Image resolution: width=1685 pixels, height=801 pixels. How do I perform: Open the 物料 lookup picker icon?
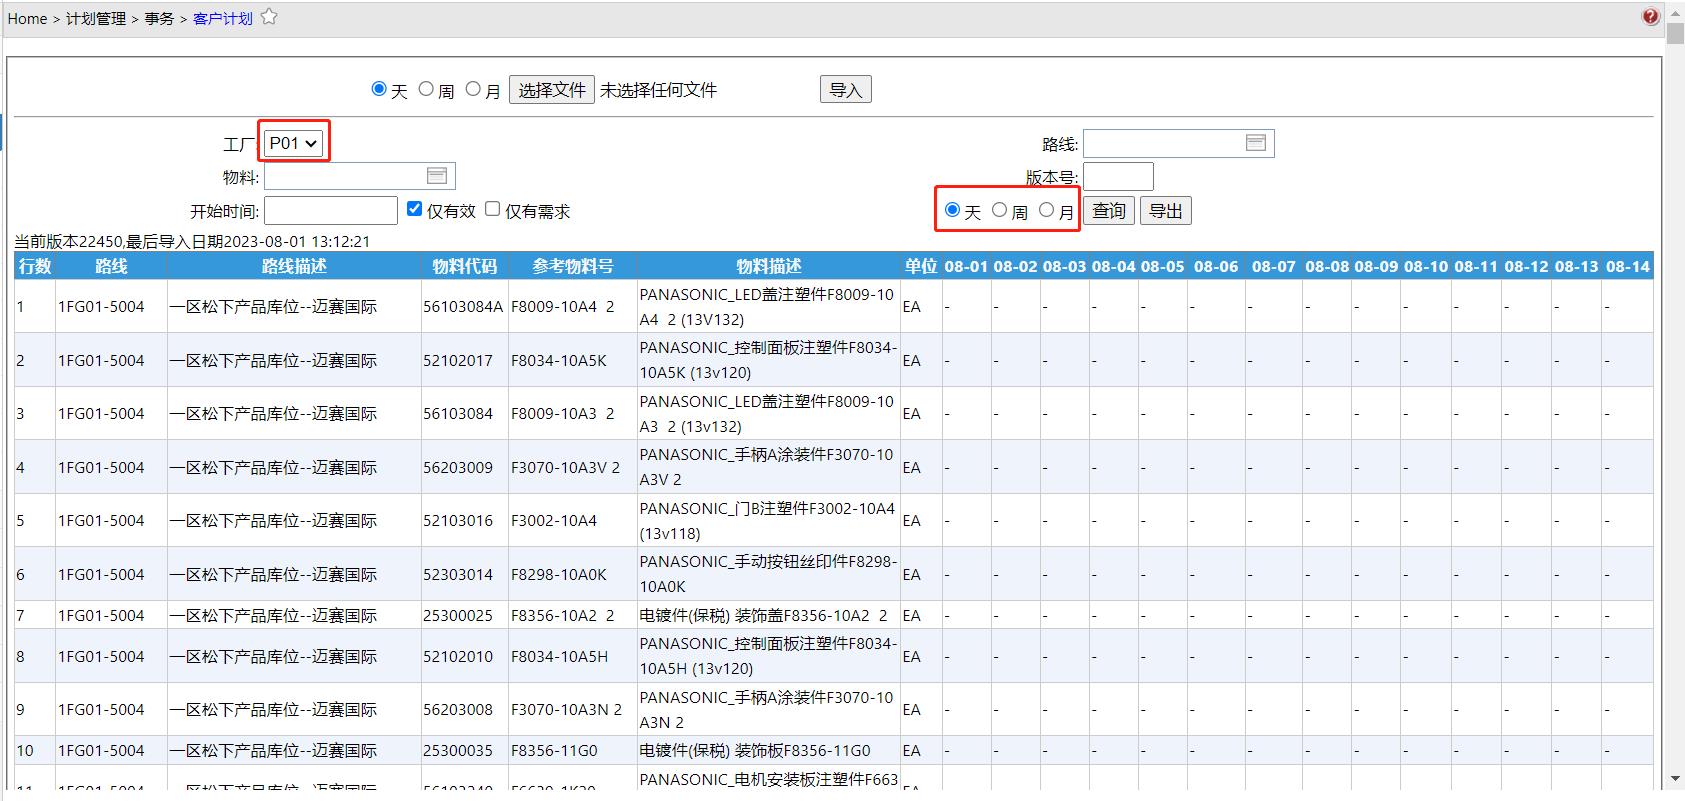coord(437,176)
